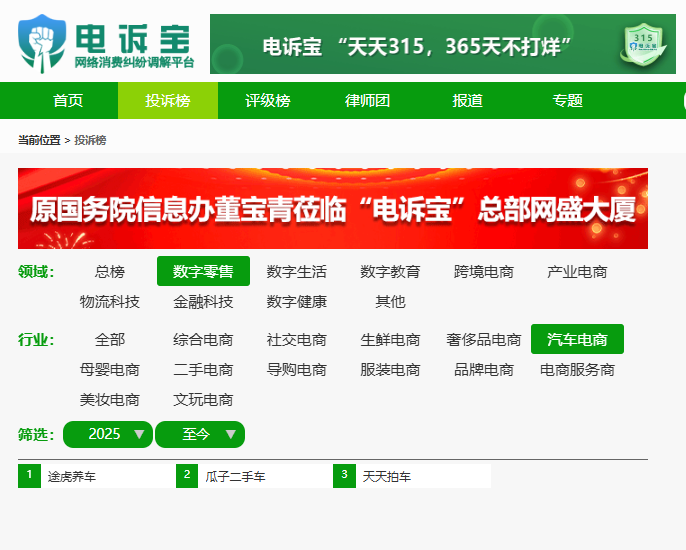Choose 服装电商 industry filter

[390, 369]
